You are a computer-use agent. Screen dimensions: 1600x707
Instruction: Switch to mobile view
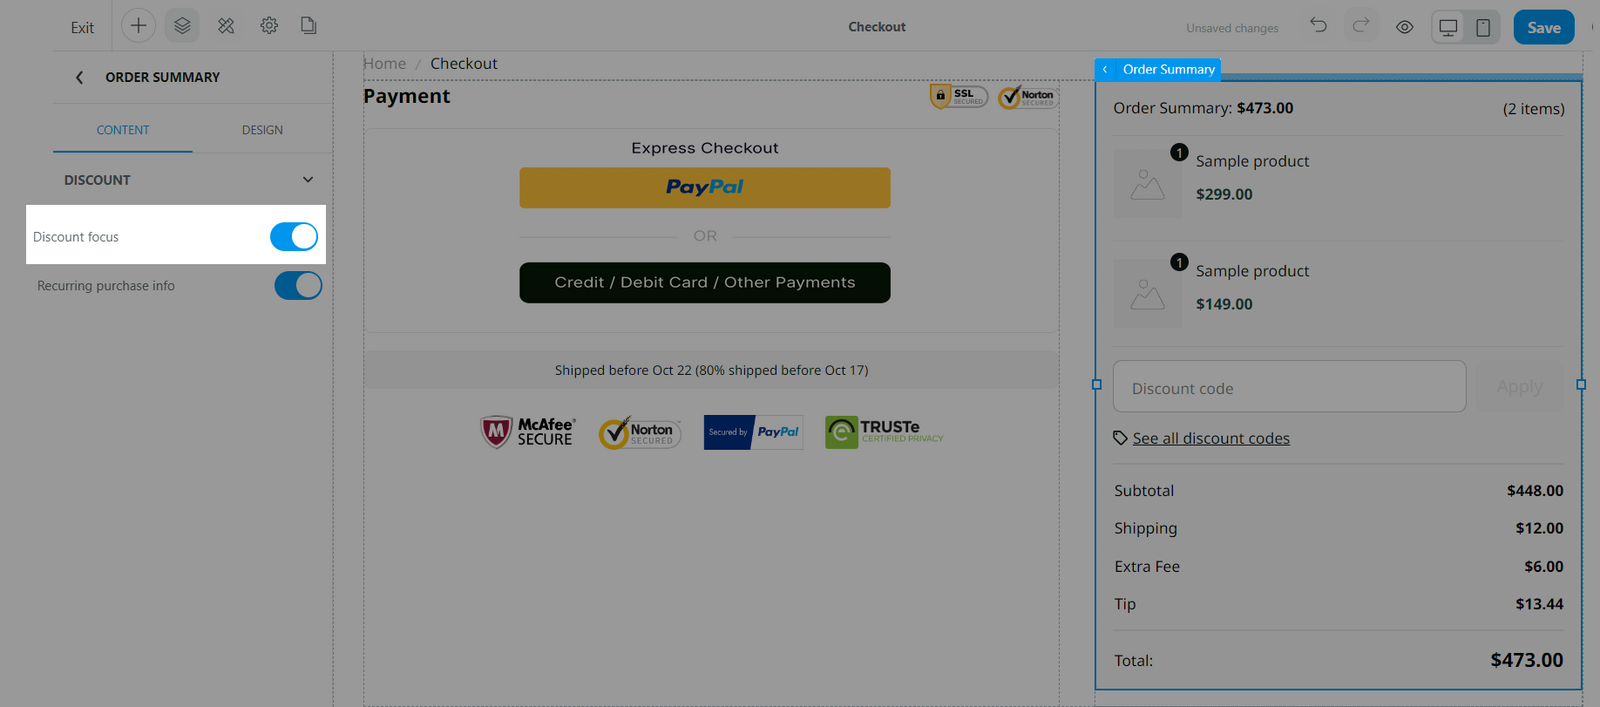(x=1483, y=27)
